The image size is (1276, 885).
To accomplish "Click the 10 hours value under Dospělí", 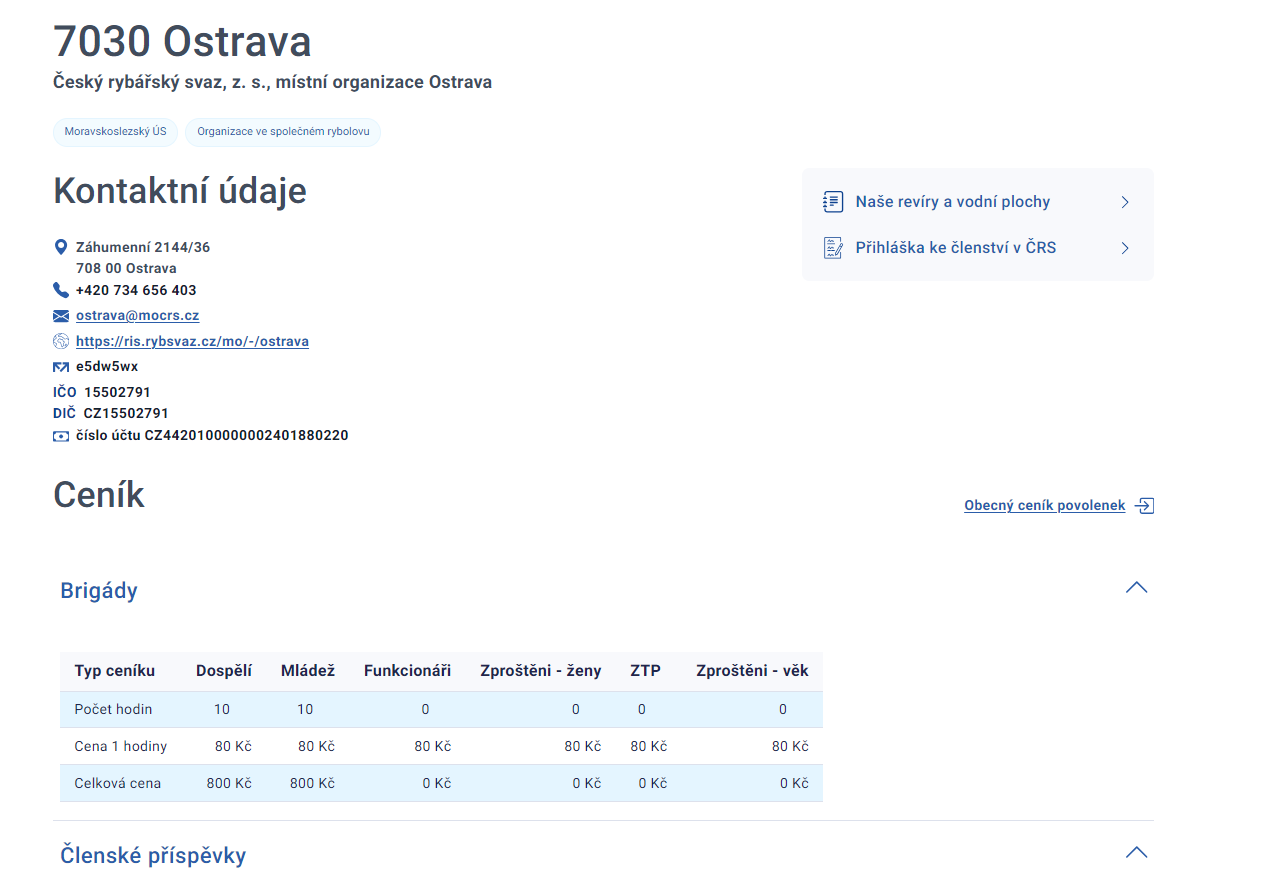I will [x=222, y=710].
